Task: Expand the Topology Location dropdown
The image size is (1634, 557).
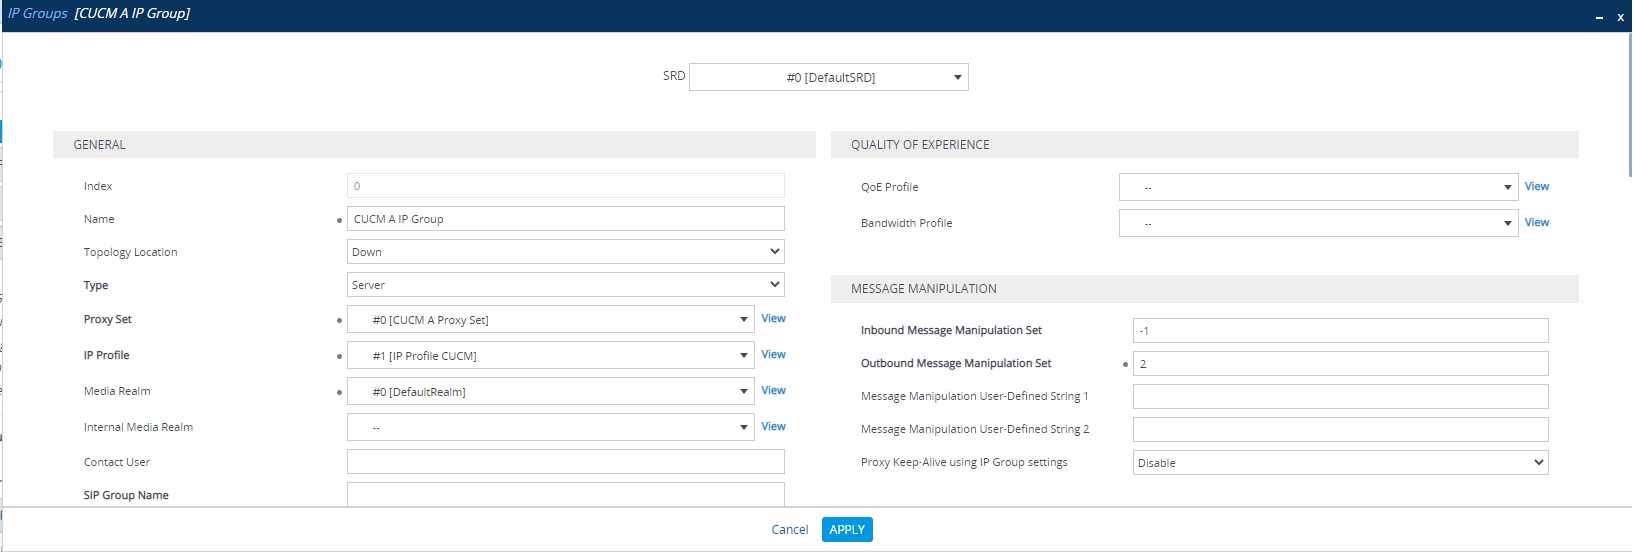Action: [x=566, y=252]
